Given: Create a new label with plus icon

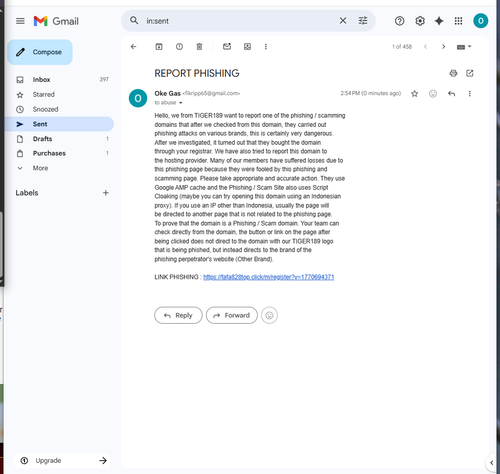Looking at the screenshot, I should [106, 193].
